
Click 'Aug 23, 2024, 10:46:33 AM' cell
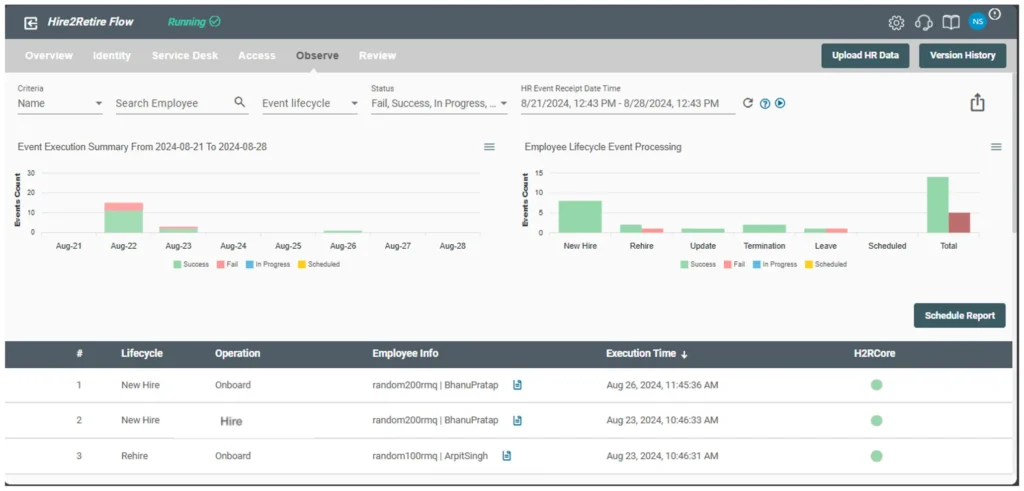pyautogui.click(x=662, y=420)
